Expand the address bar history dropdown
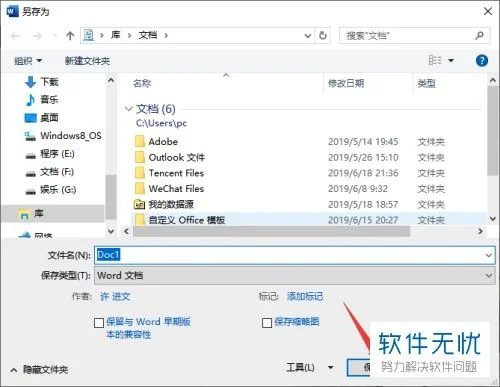The height and width of the screenshot is (387, 500). tap(308, 35)
